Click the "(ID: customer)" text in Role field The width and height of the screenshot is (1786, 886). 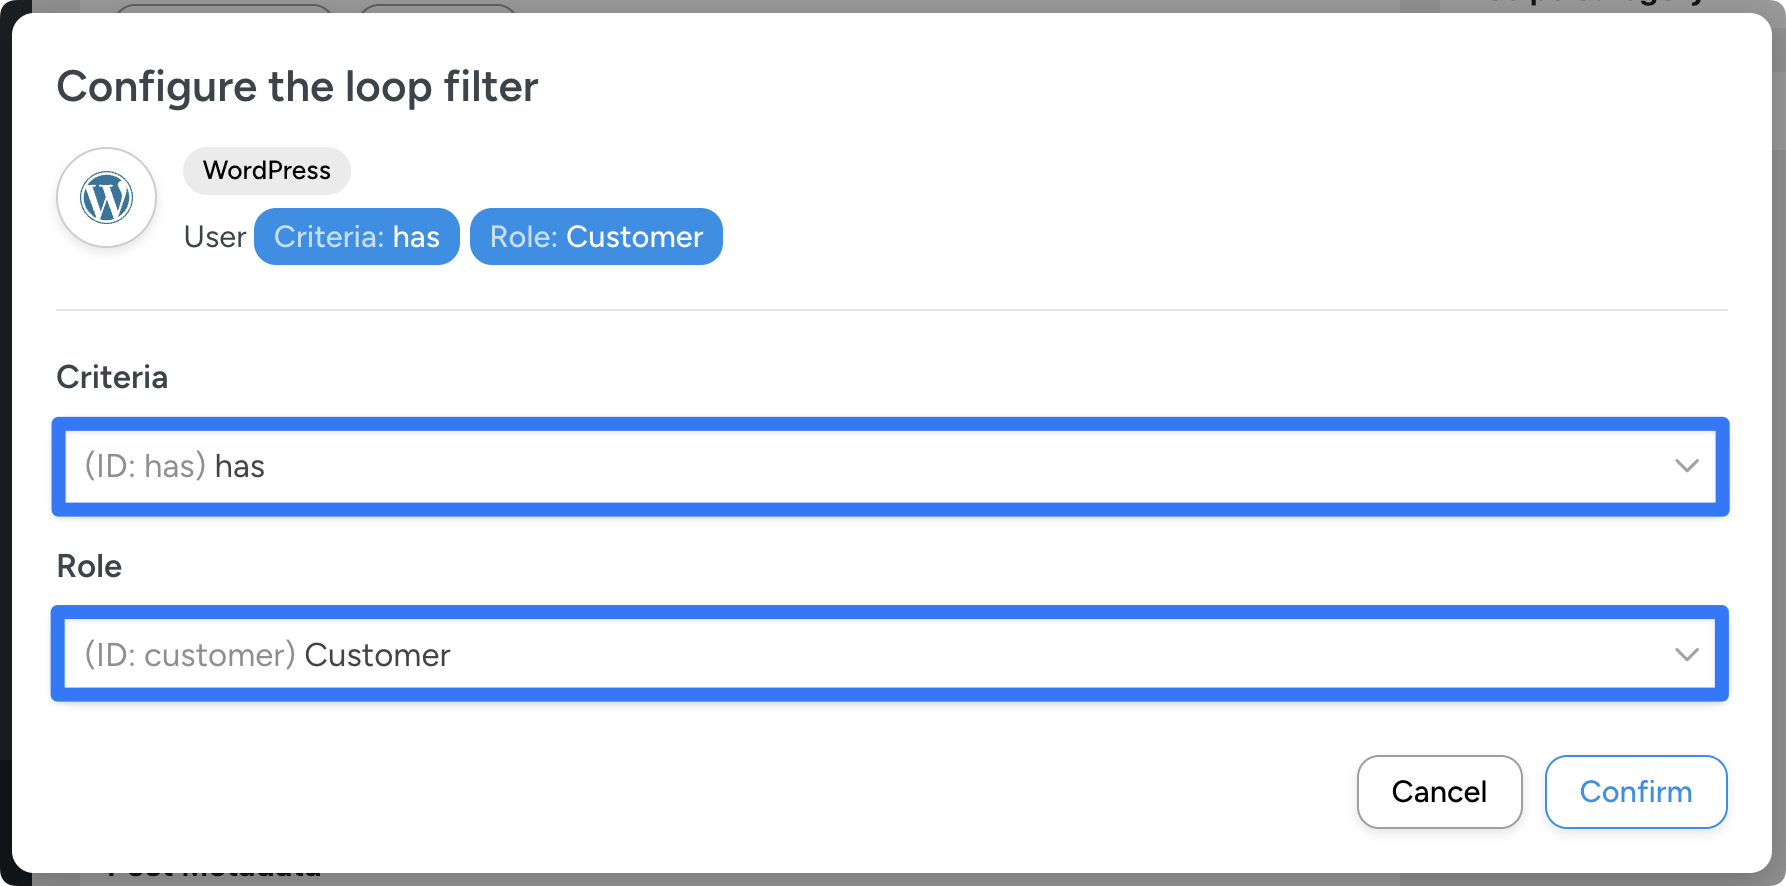(190, 655)
